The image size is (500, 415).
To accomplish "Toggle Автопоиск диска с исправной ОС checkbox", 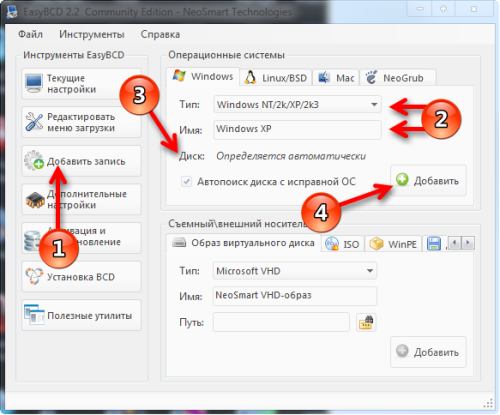I will tap(186, 182).
